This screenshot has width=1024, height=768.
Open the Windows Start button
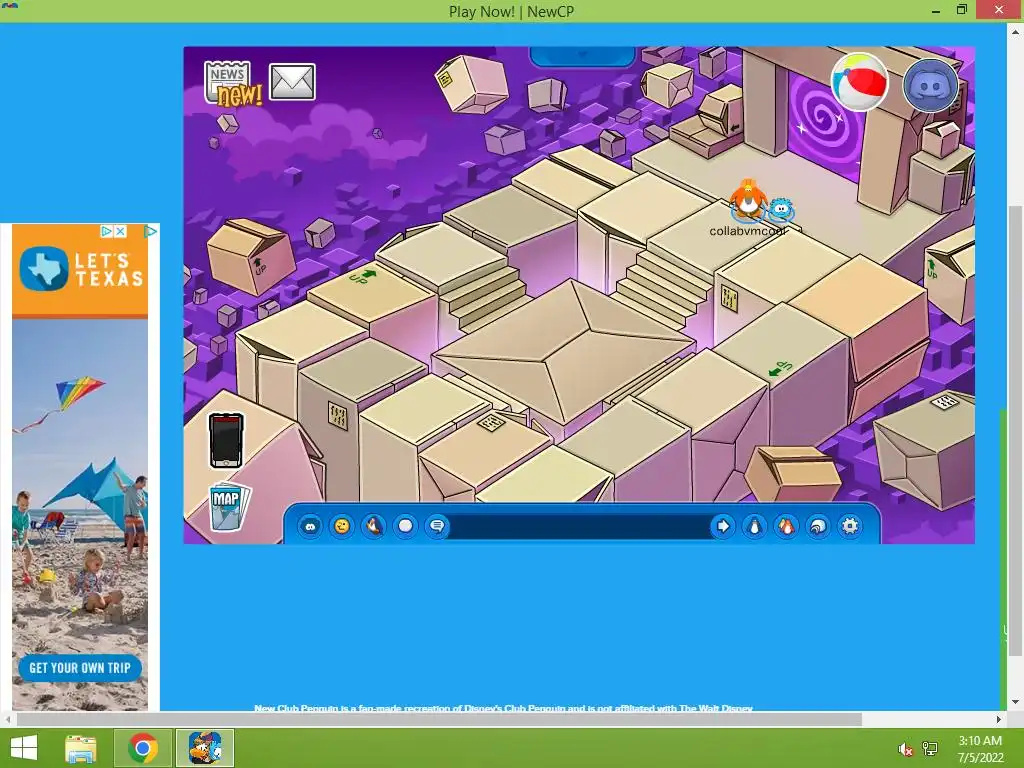click(x=24, y=748)
